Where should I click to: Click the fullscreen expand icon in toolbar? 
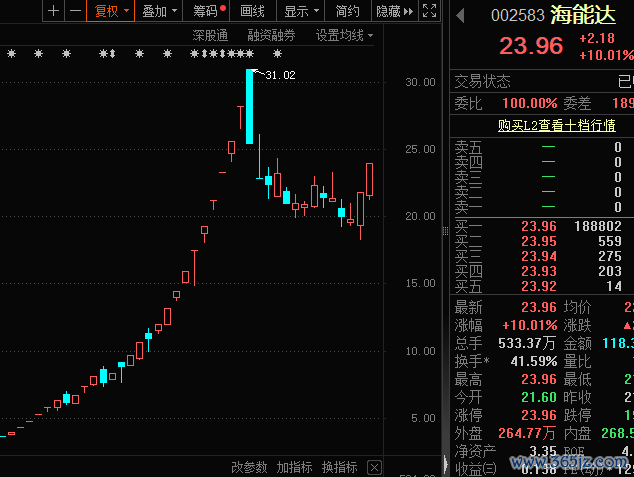tap(429, 11)
